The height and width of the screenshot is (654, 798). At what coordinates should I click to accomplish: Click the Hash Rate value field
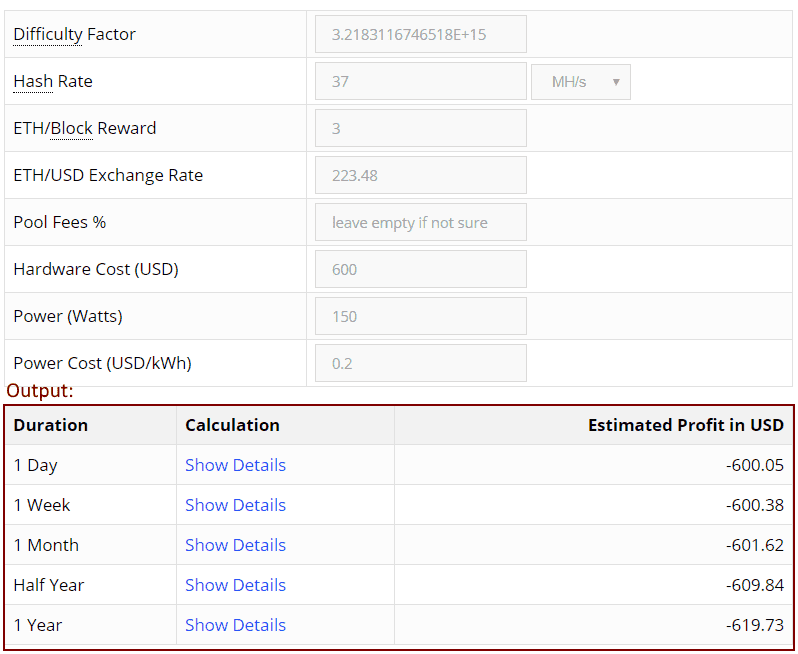[x=420, y=81]
